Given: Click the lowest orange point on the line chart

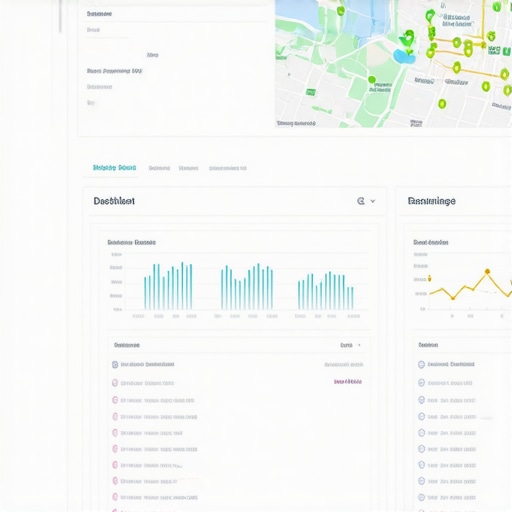Looking at the screenshot, I should coord(453,298).
